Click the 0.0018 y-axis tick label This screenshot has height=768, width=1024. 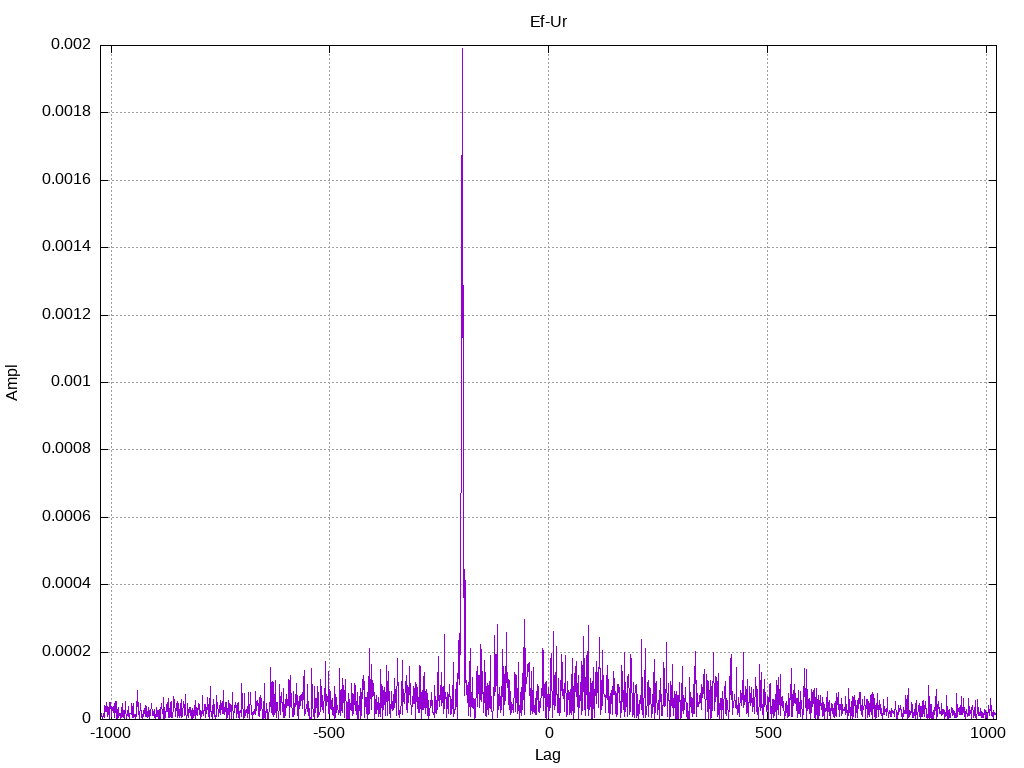point(67,111)
